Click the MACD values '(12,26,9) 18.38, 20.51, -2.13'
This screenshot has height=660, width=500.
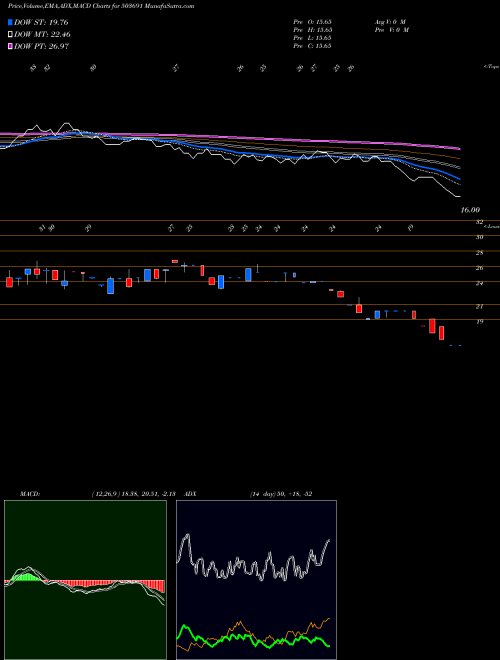[133, 494]
